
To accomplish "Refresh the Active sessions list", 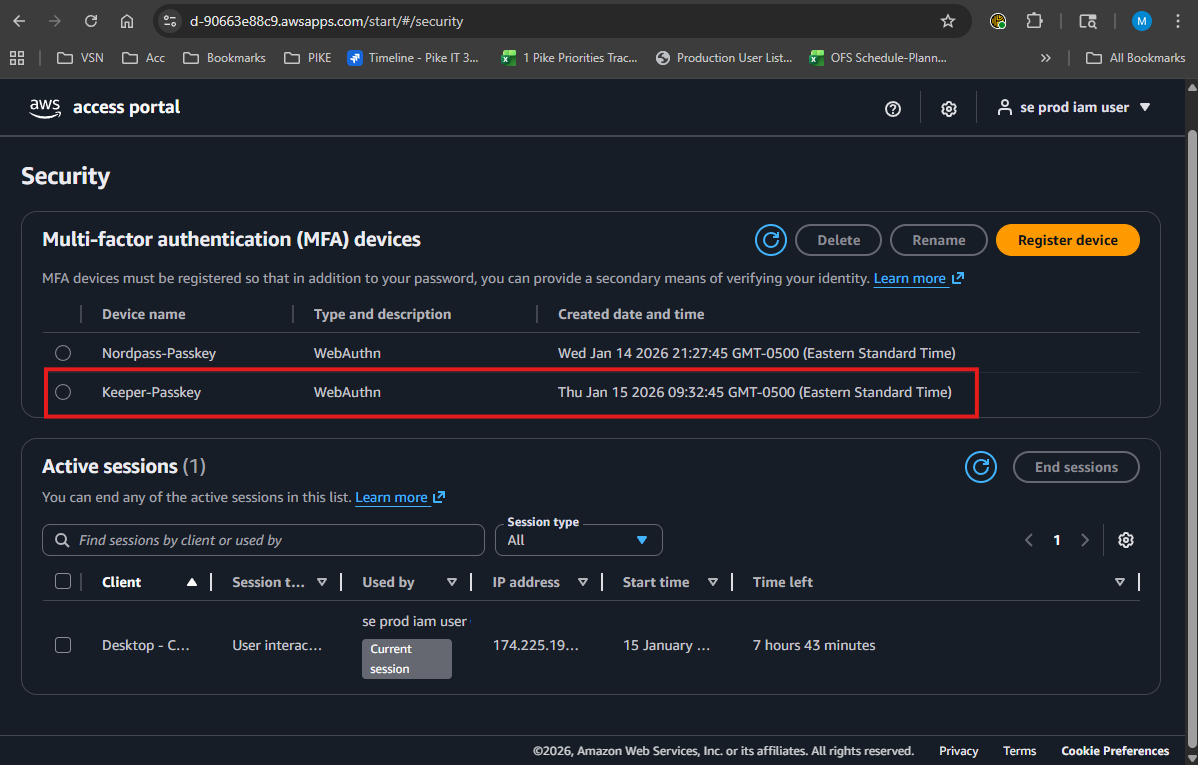I will tap(981, 467).
